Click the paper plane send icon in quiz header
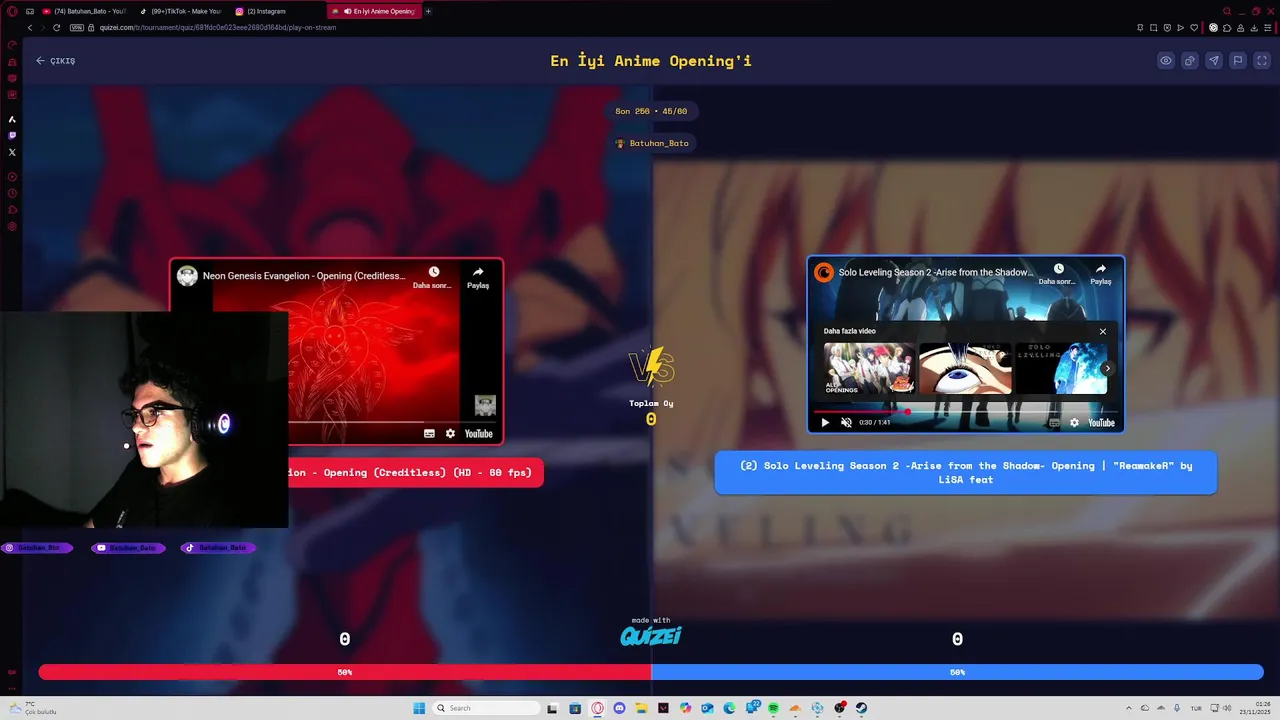 (x=1213, y=61)
